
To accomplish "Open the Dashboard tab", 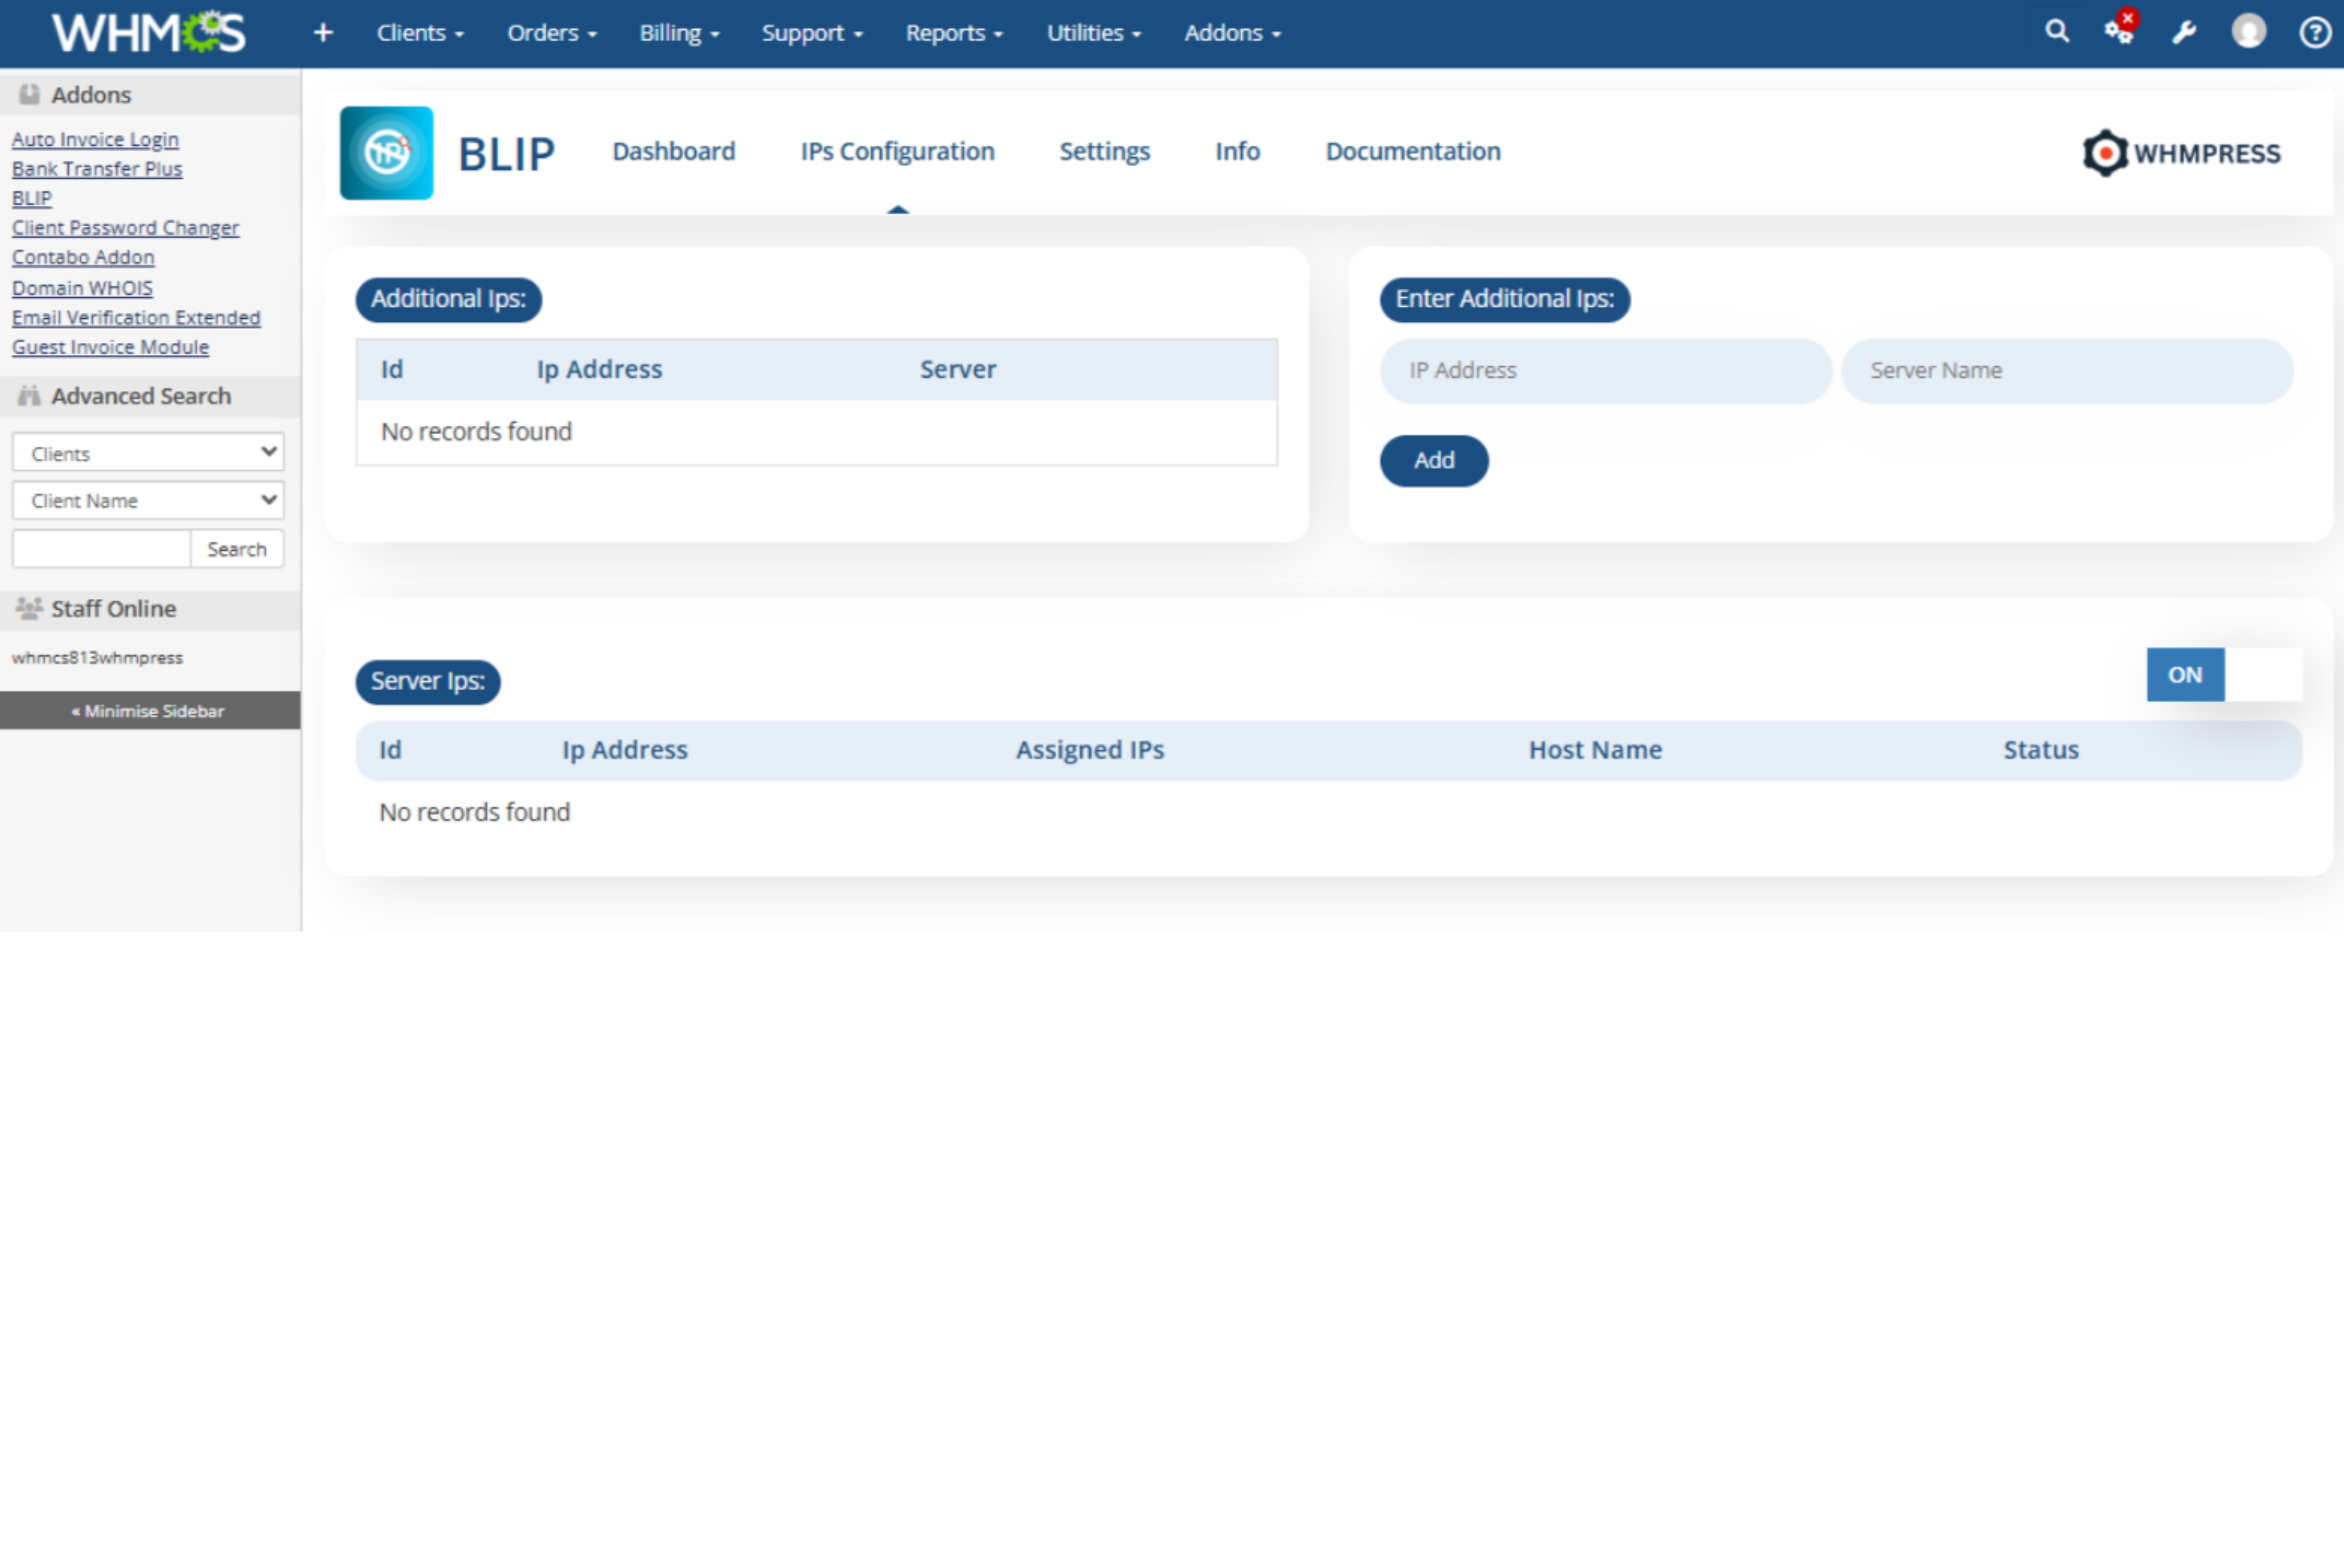I will point(673,151).
